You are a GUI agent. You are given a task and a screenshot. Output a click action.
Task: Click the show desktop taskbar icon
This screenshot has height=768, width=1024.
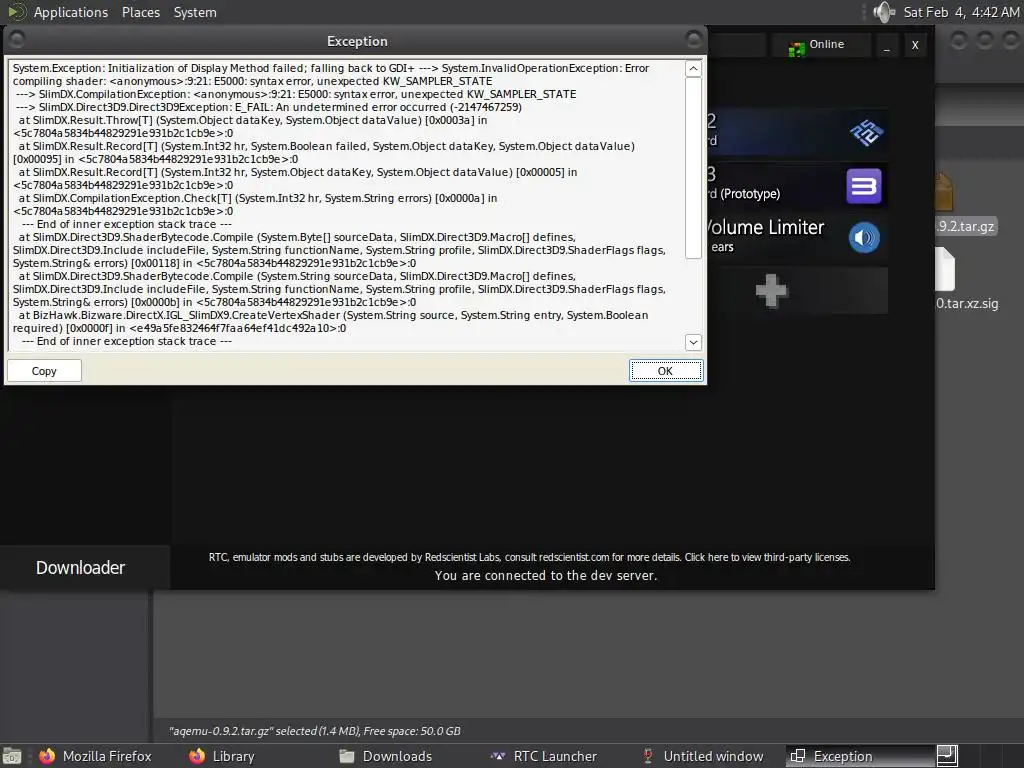(x=12, y=756)
